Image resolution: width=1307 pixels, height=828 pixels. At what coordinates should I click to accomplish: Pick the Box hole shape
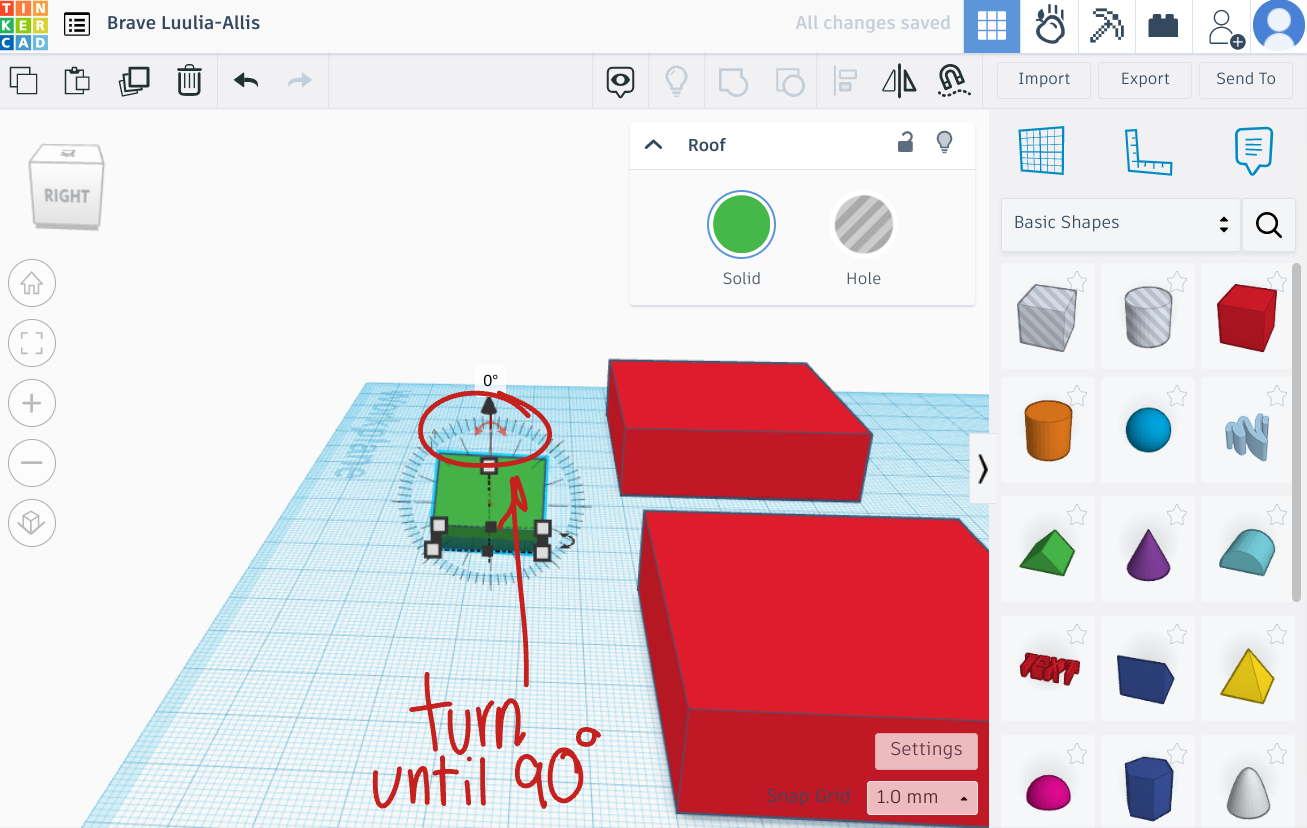pos(1048,318)
